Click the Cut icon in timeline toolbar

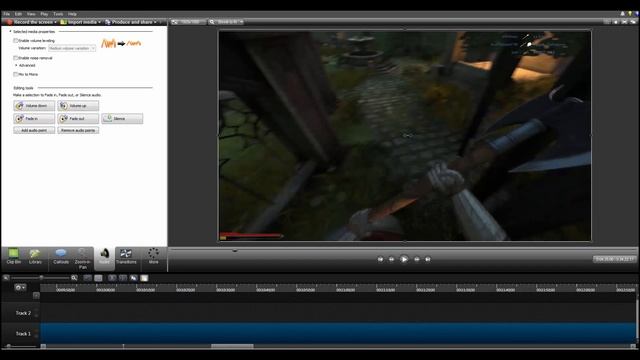pyautogui.click(x=112, y=278)
